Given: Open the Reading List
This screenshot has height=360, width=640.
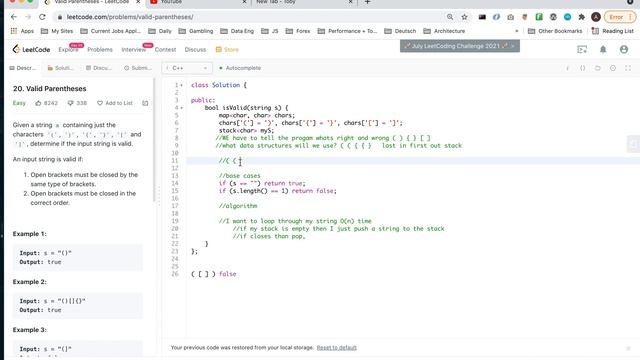Looking at the screenshot, I should click(613, 31).
